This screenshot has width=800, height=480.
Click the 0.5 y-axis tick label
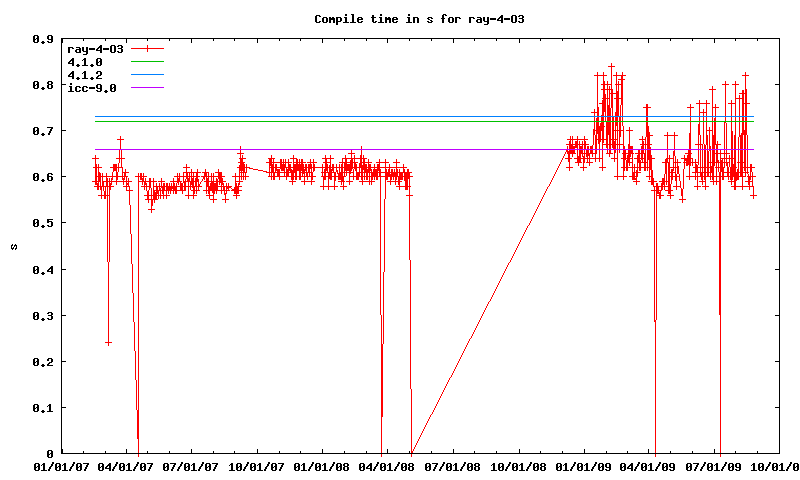pos(43,223)
